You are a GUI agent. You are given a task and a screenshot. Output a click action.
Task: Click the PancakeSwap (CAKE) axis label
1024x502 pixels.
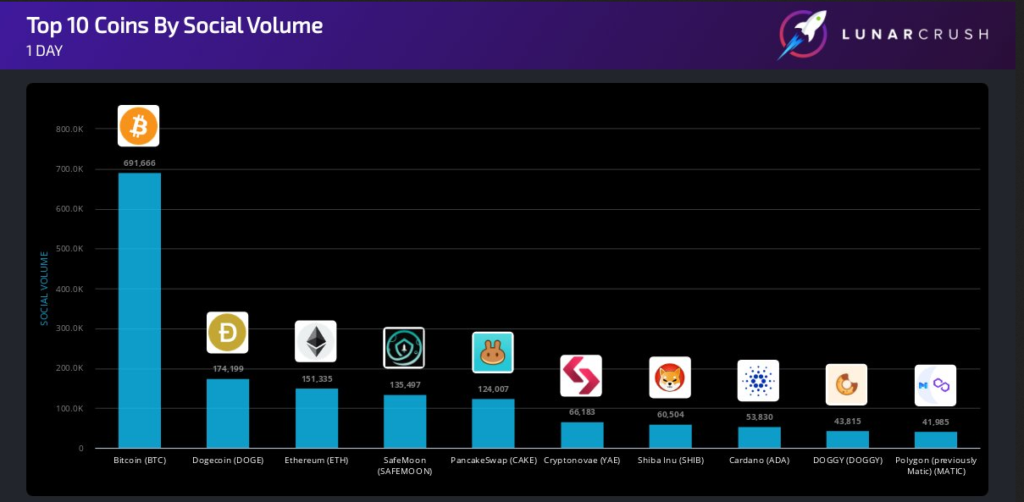point(494,460)
